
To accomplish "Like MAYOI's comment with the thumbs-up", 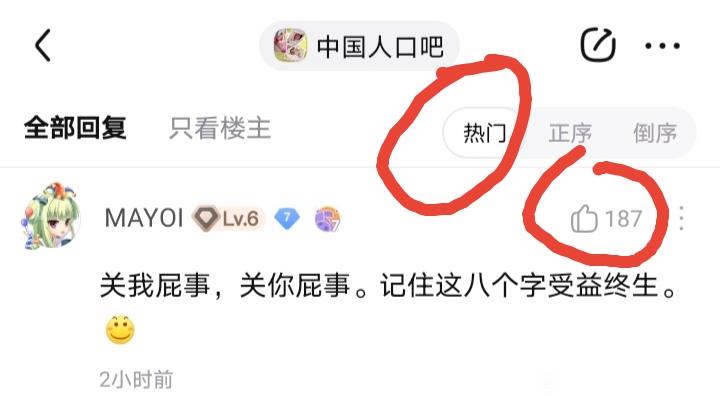I will [584, 218].
